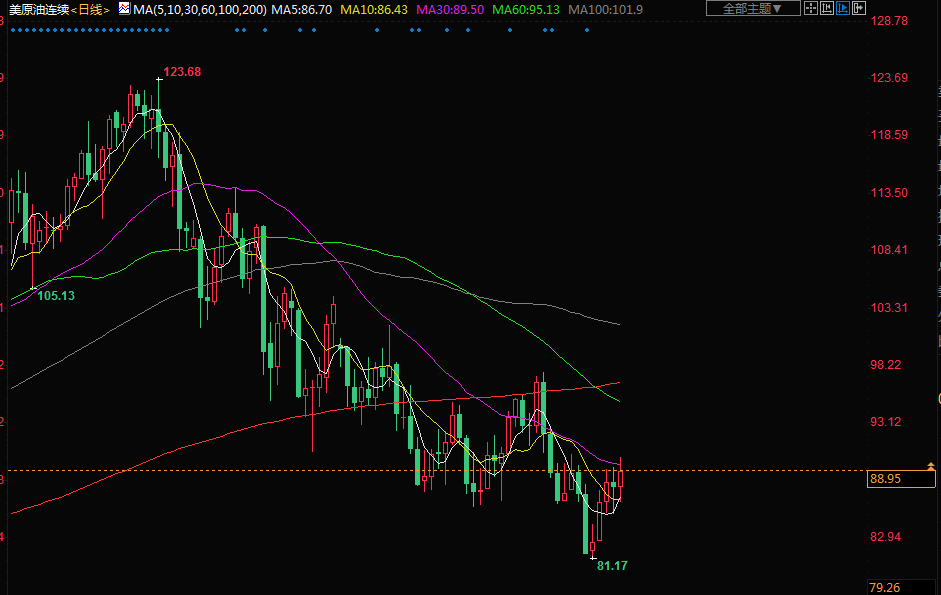Select the magenta MA30:89.50 legend label
Screen dimensions: 941x595
tap(454, 9)
